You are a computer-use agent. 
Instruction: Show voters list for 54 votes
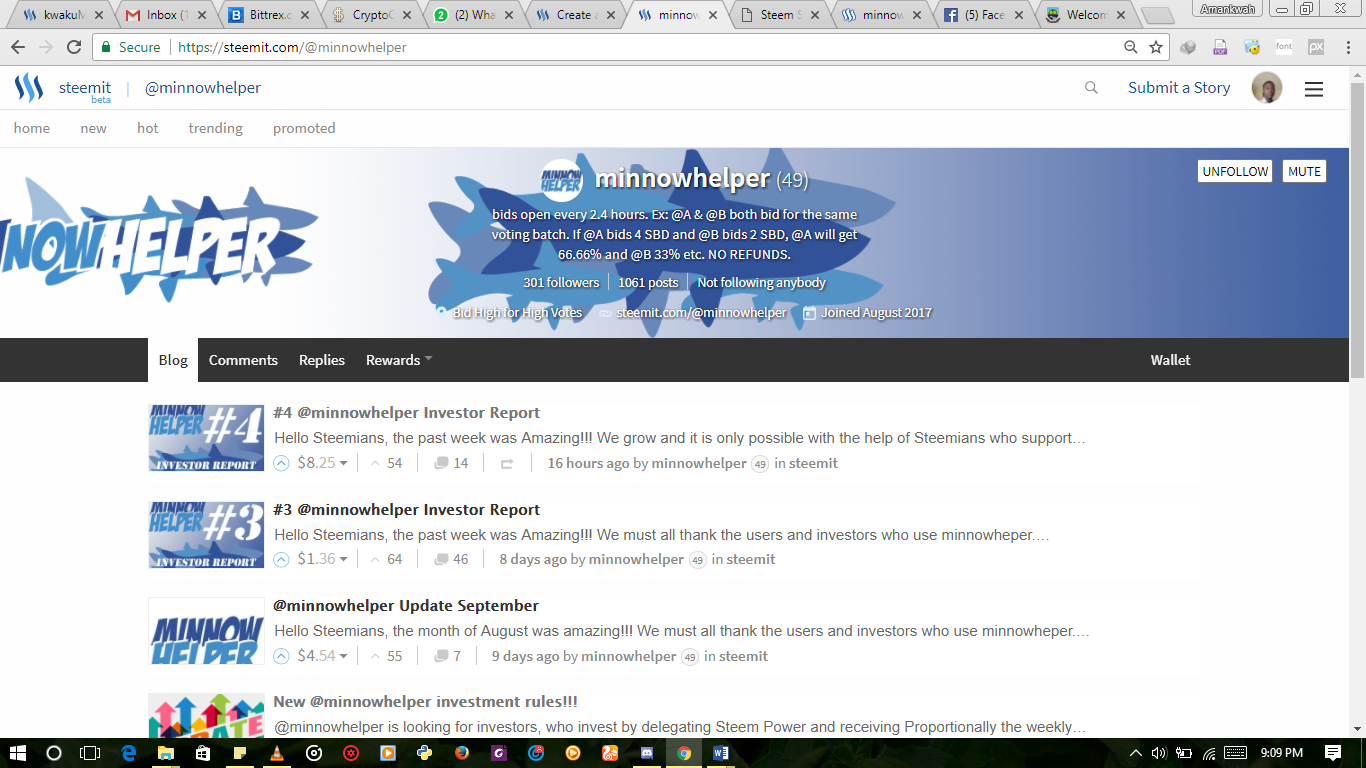(386, 463)
